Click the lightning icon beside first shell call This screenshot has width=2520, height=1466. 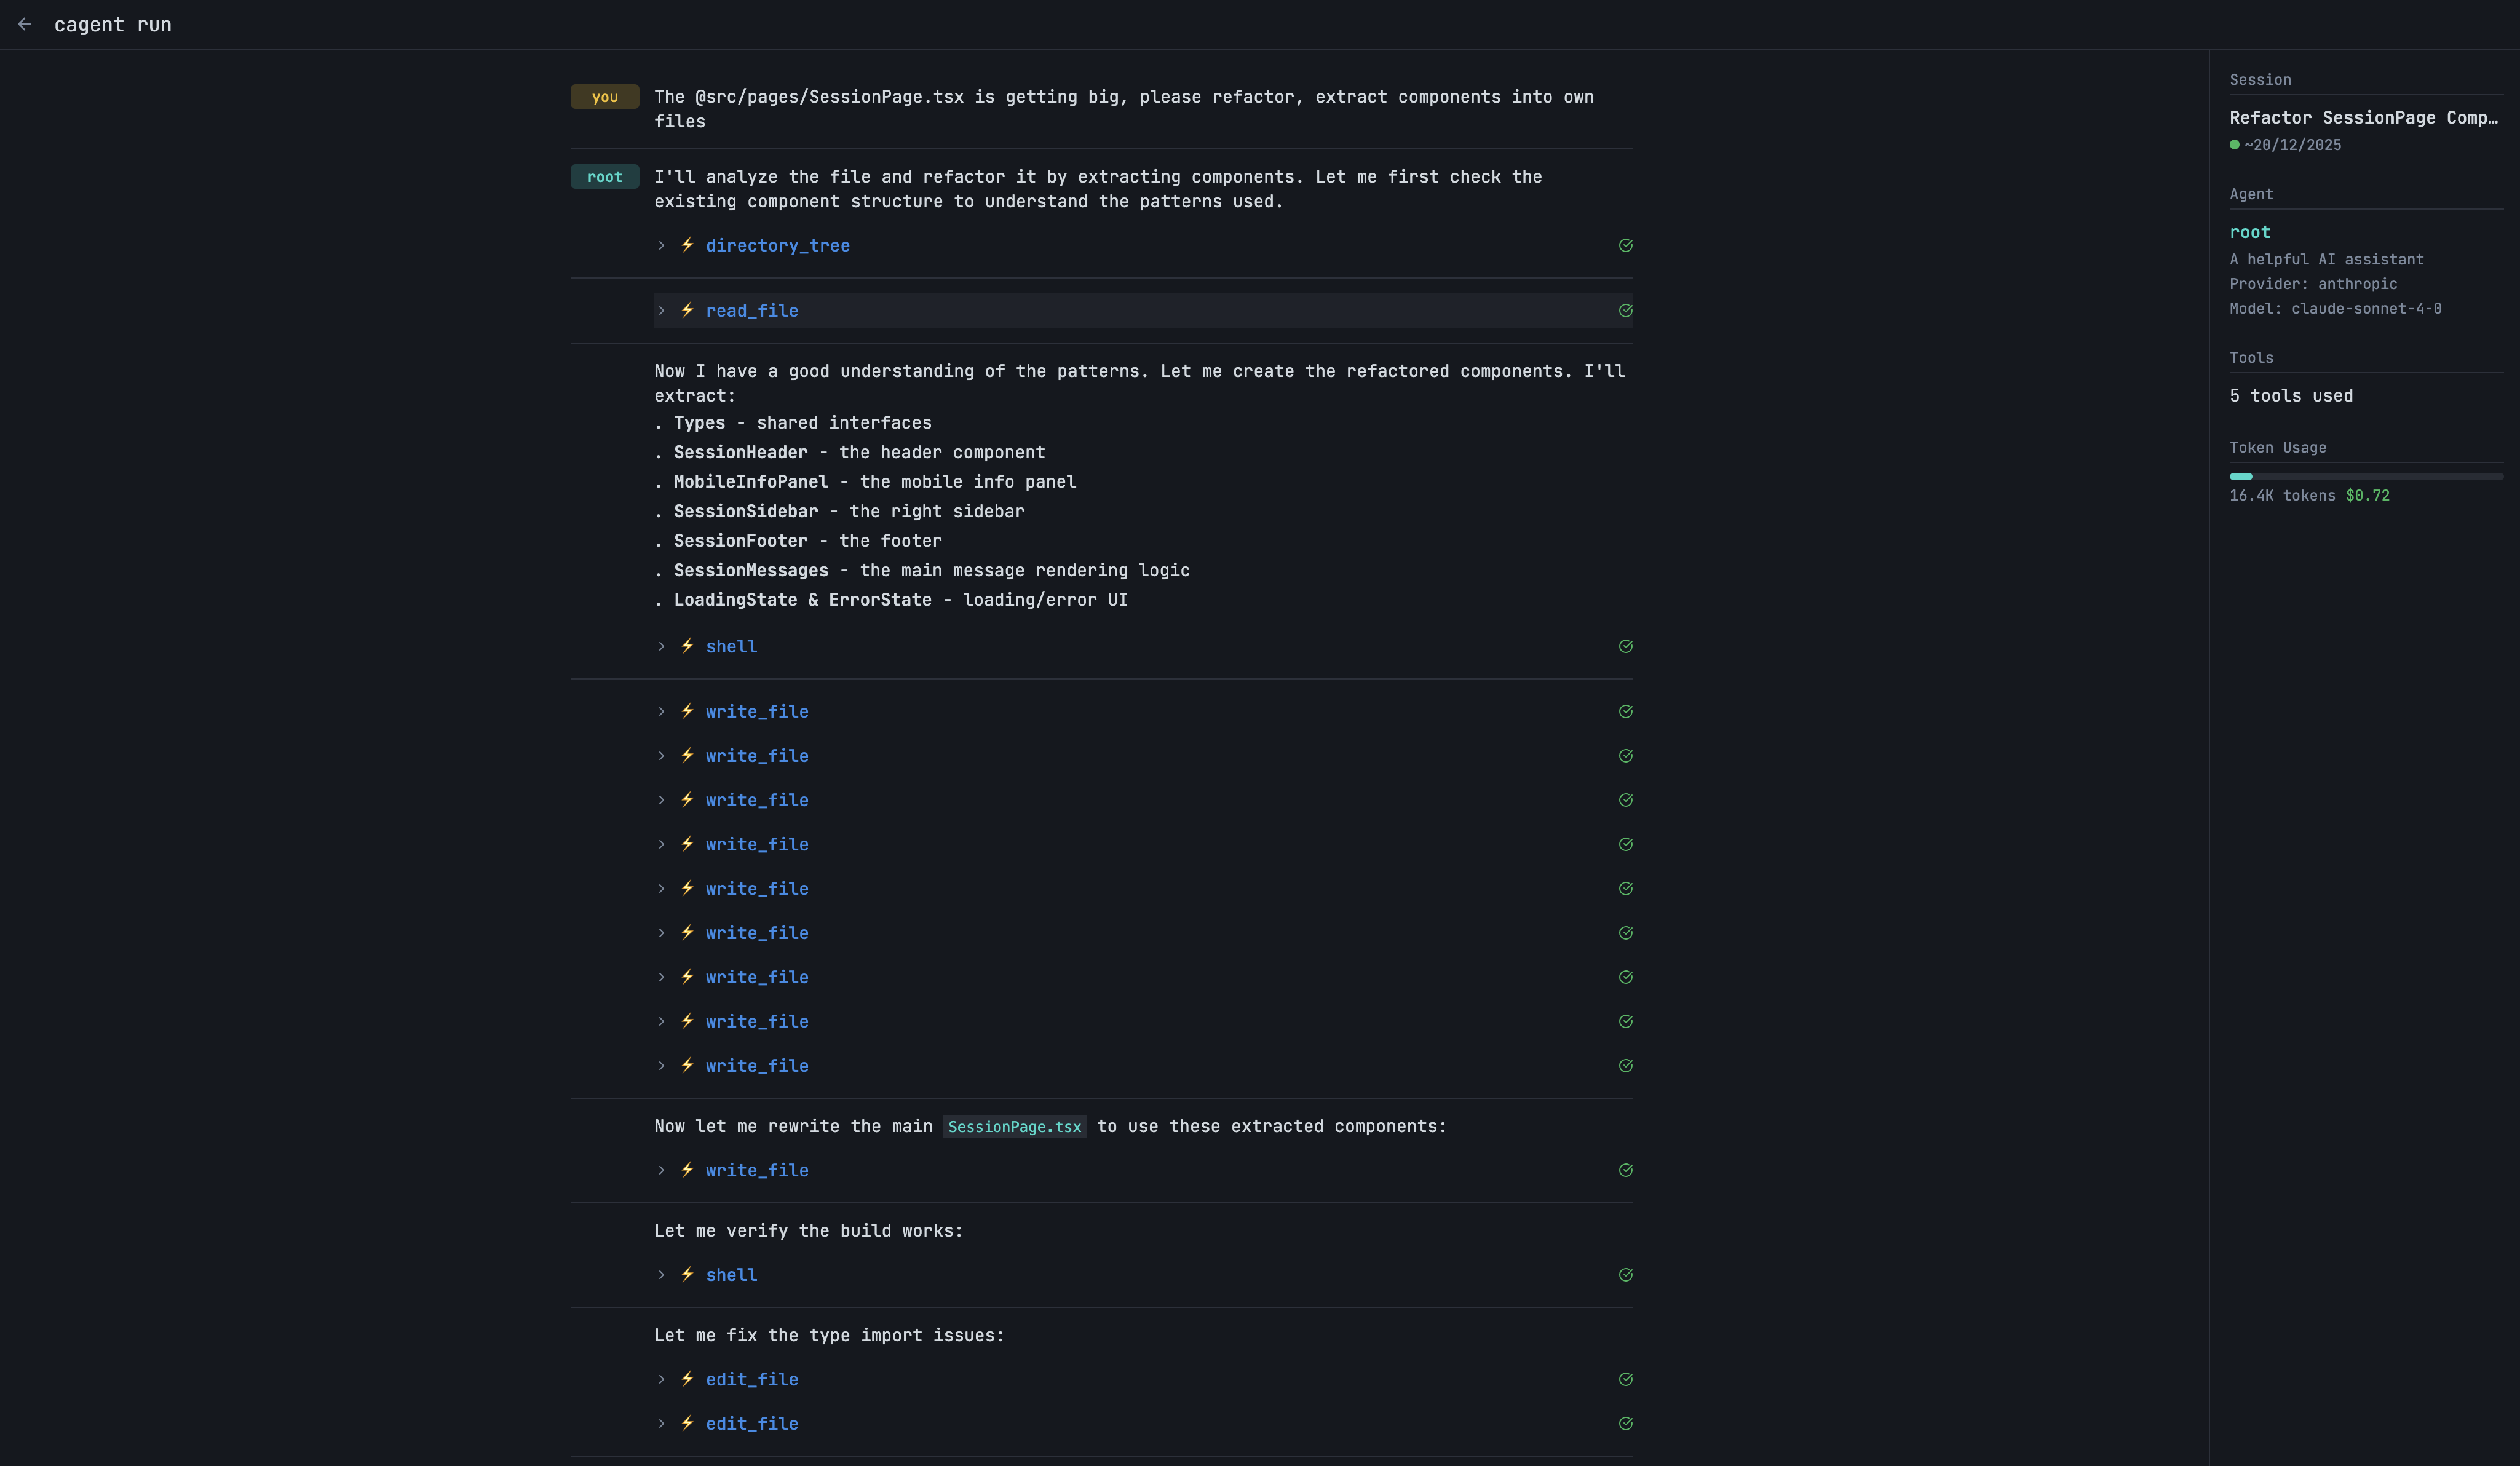[x=688, y=646]
